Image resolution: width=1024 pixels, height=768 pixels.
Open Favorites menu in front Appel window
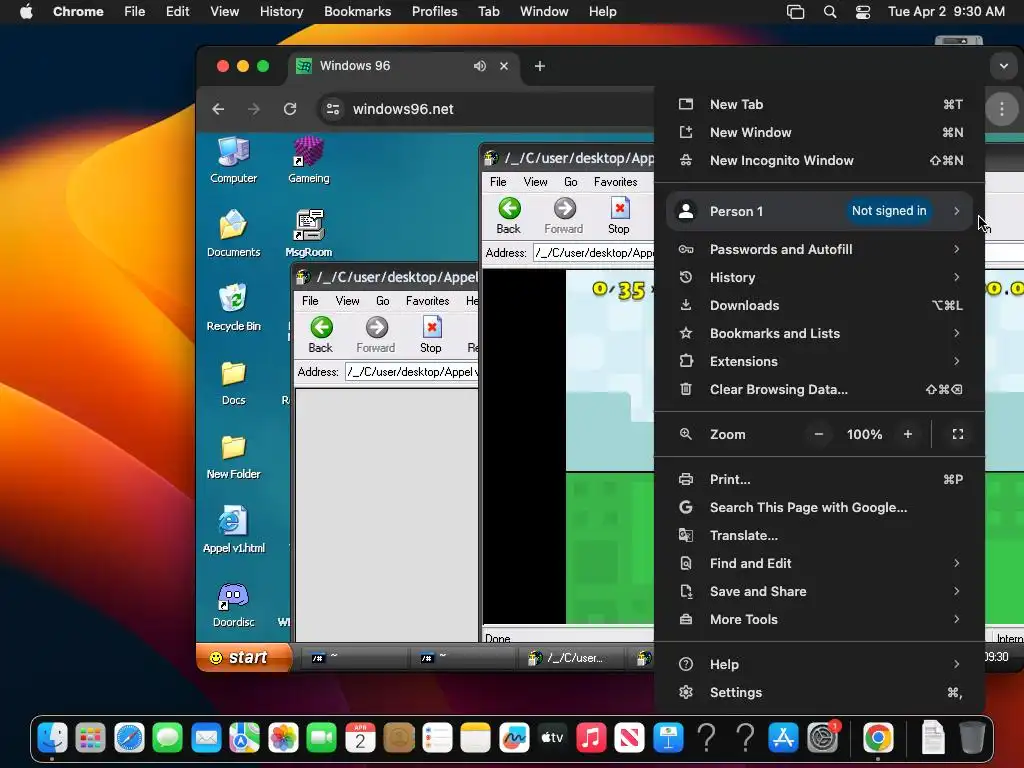tap(427, 301)
